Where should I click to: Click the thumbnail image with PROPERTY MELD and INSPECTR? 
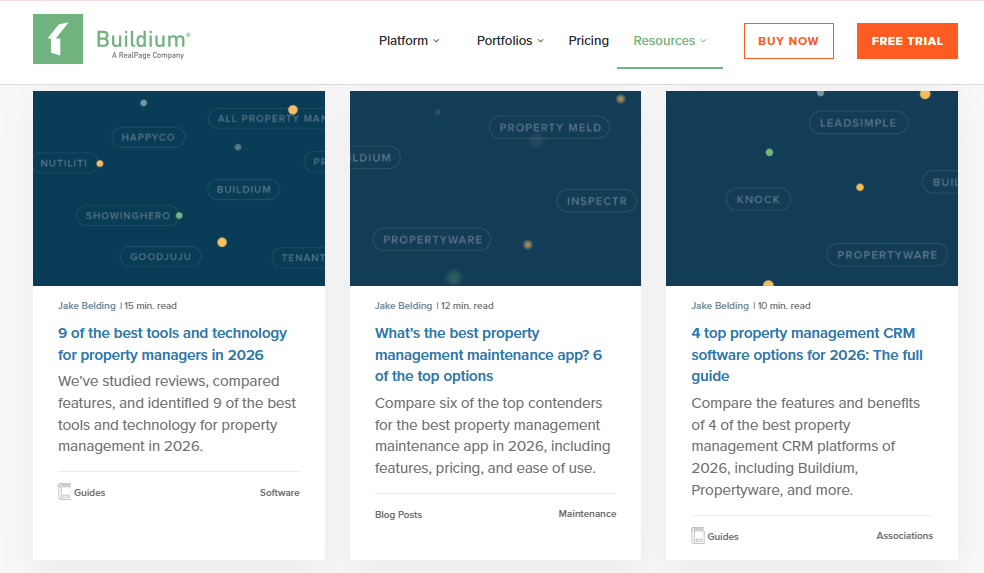495,188
